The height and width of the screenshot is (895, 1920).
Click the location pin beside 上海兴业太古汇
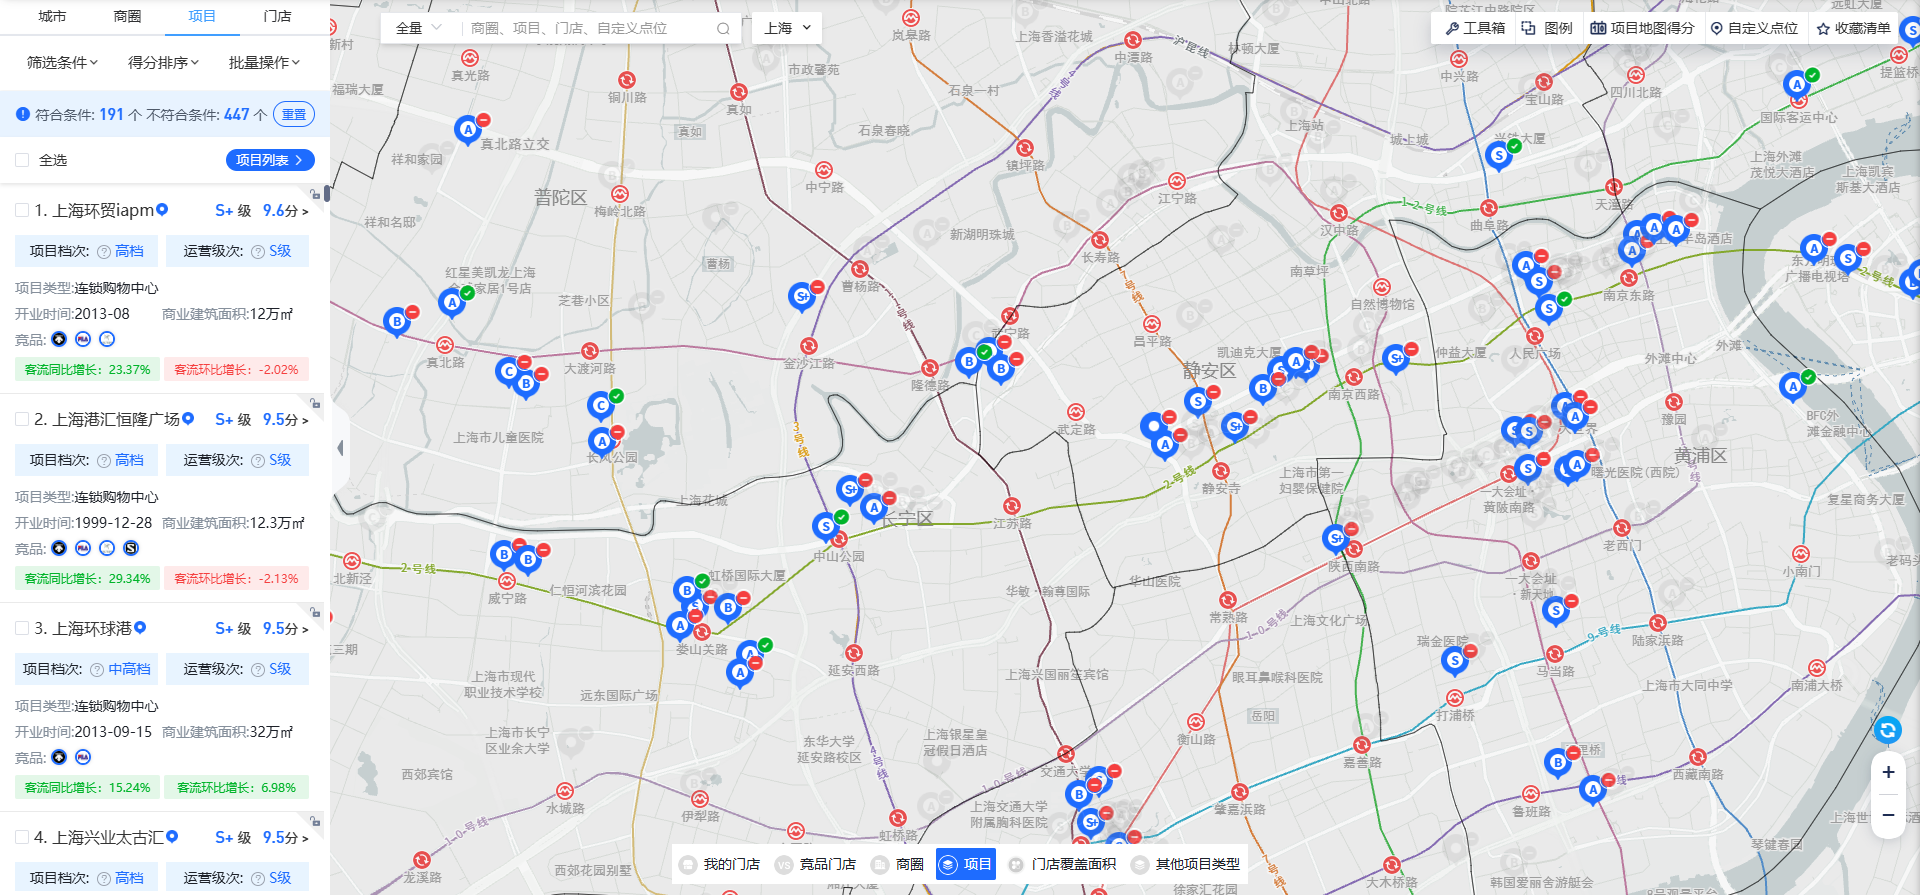pos(172,836)
